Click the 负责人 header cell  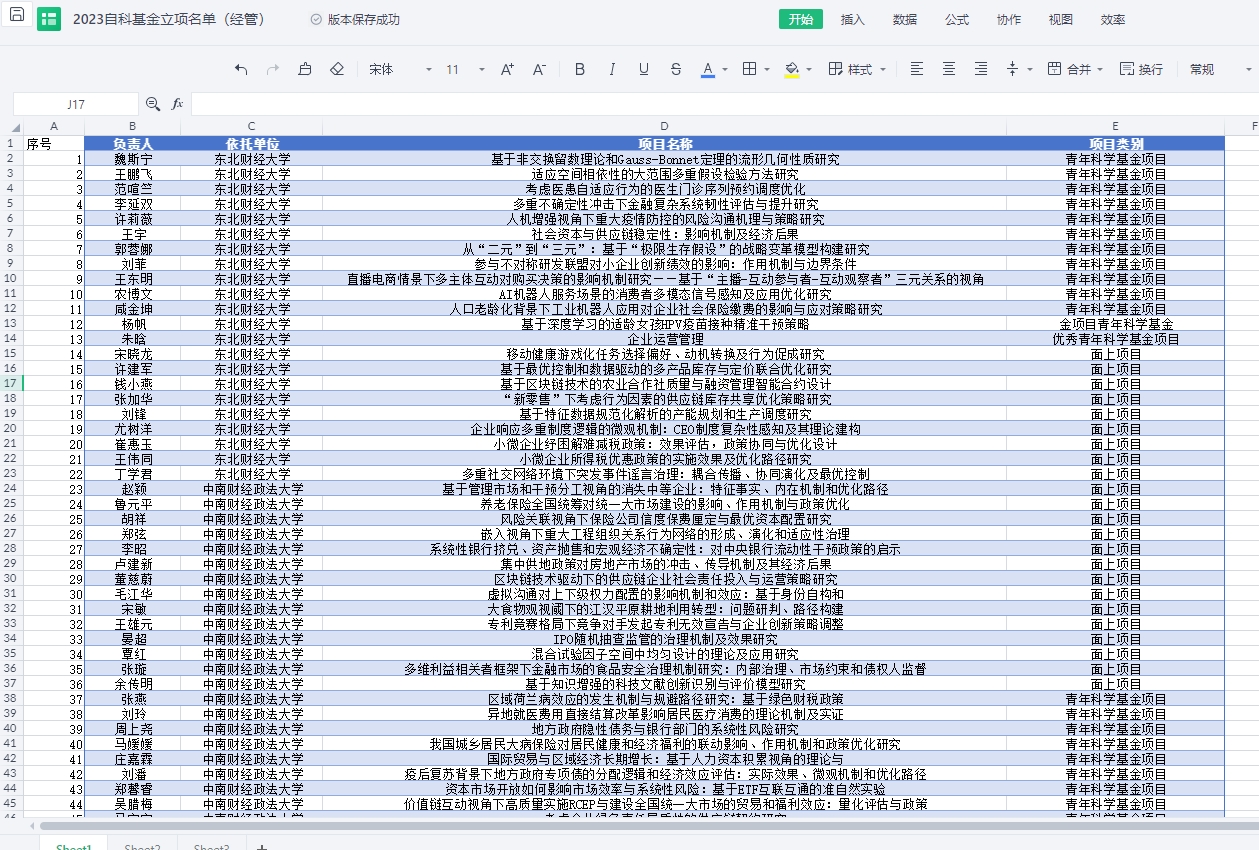pyautogui.click(x=133, y=144)
